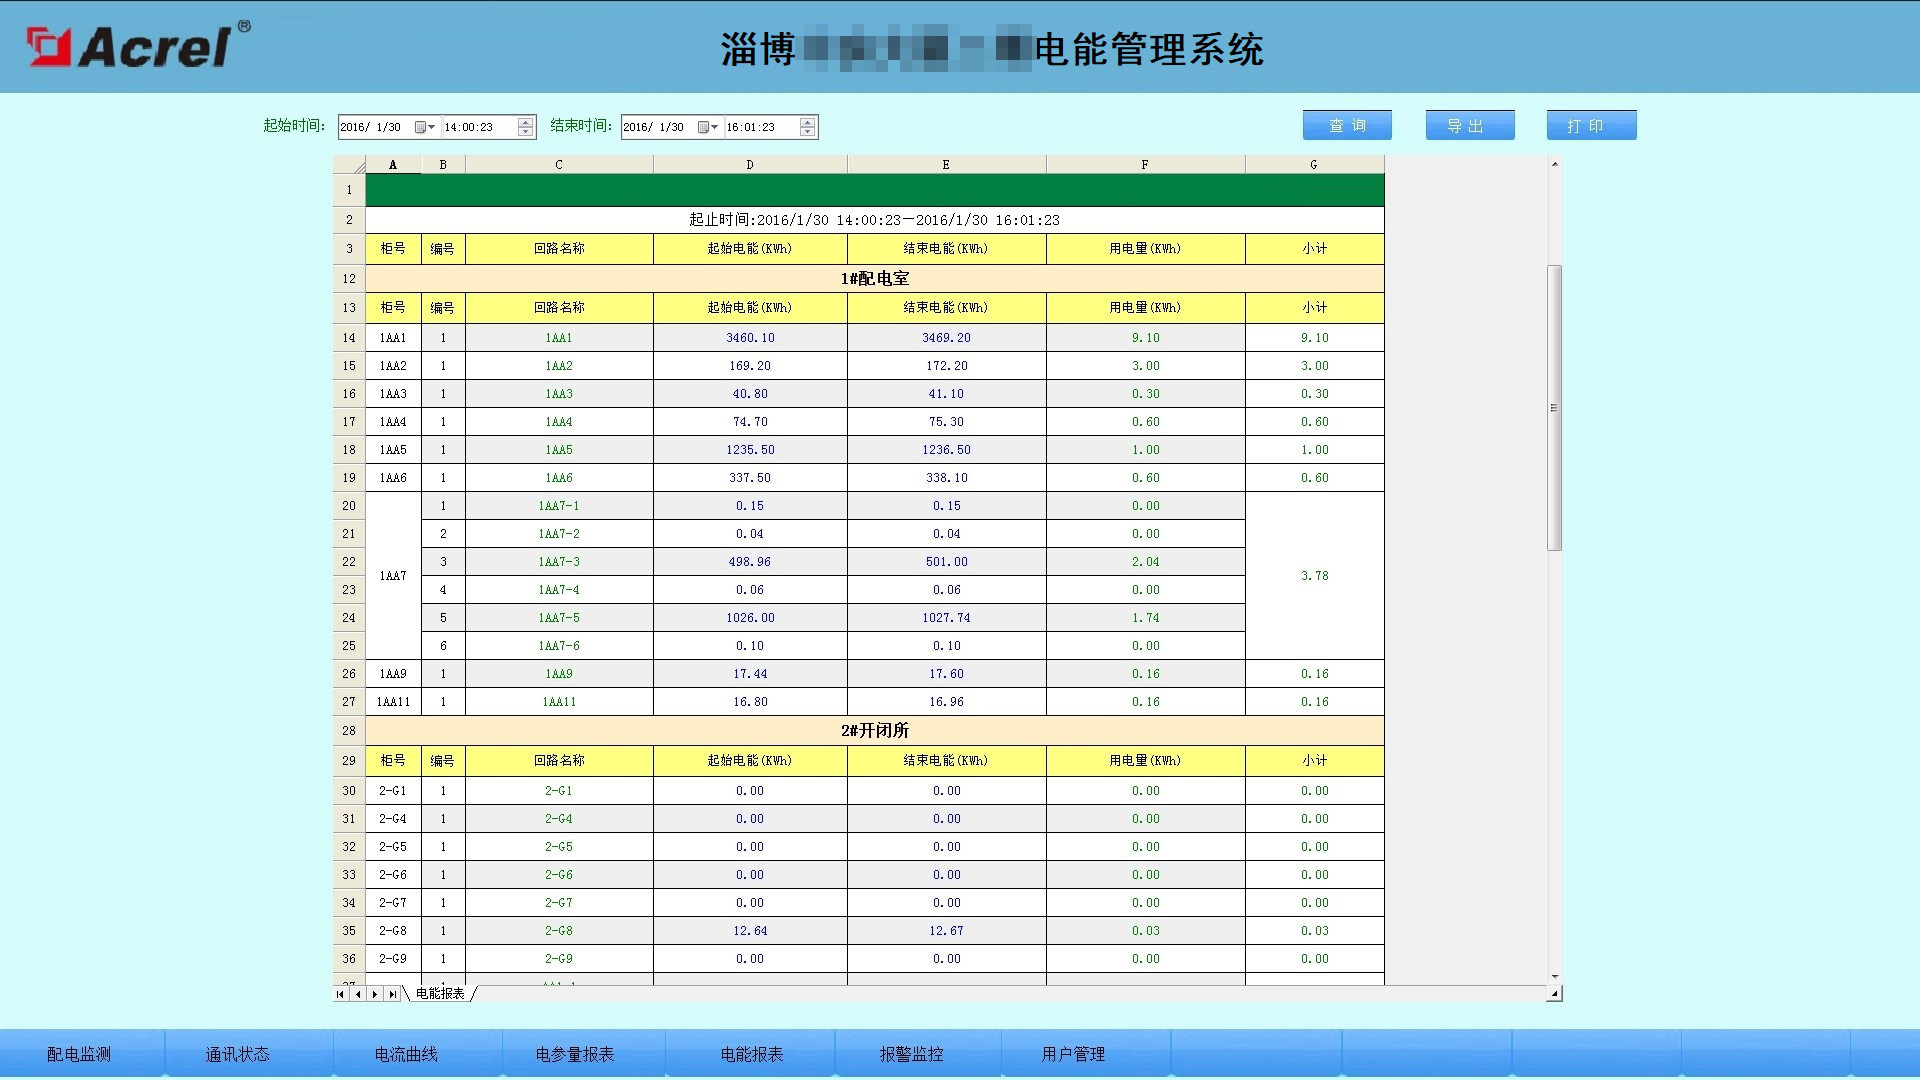Decrease end time with down spinner
Image resolution: width=1920 pixels, height=1080 pixels.
tap(808, 132)
